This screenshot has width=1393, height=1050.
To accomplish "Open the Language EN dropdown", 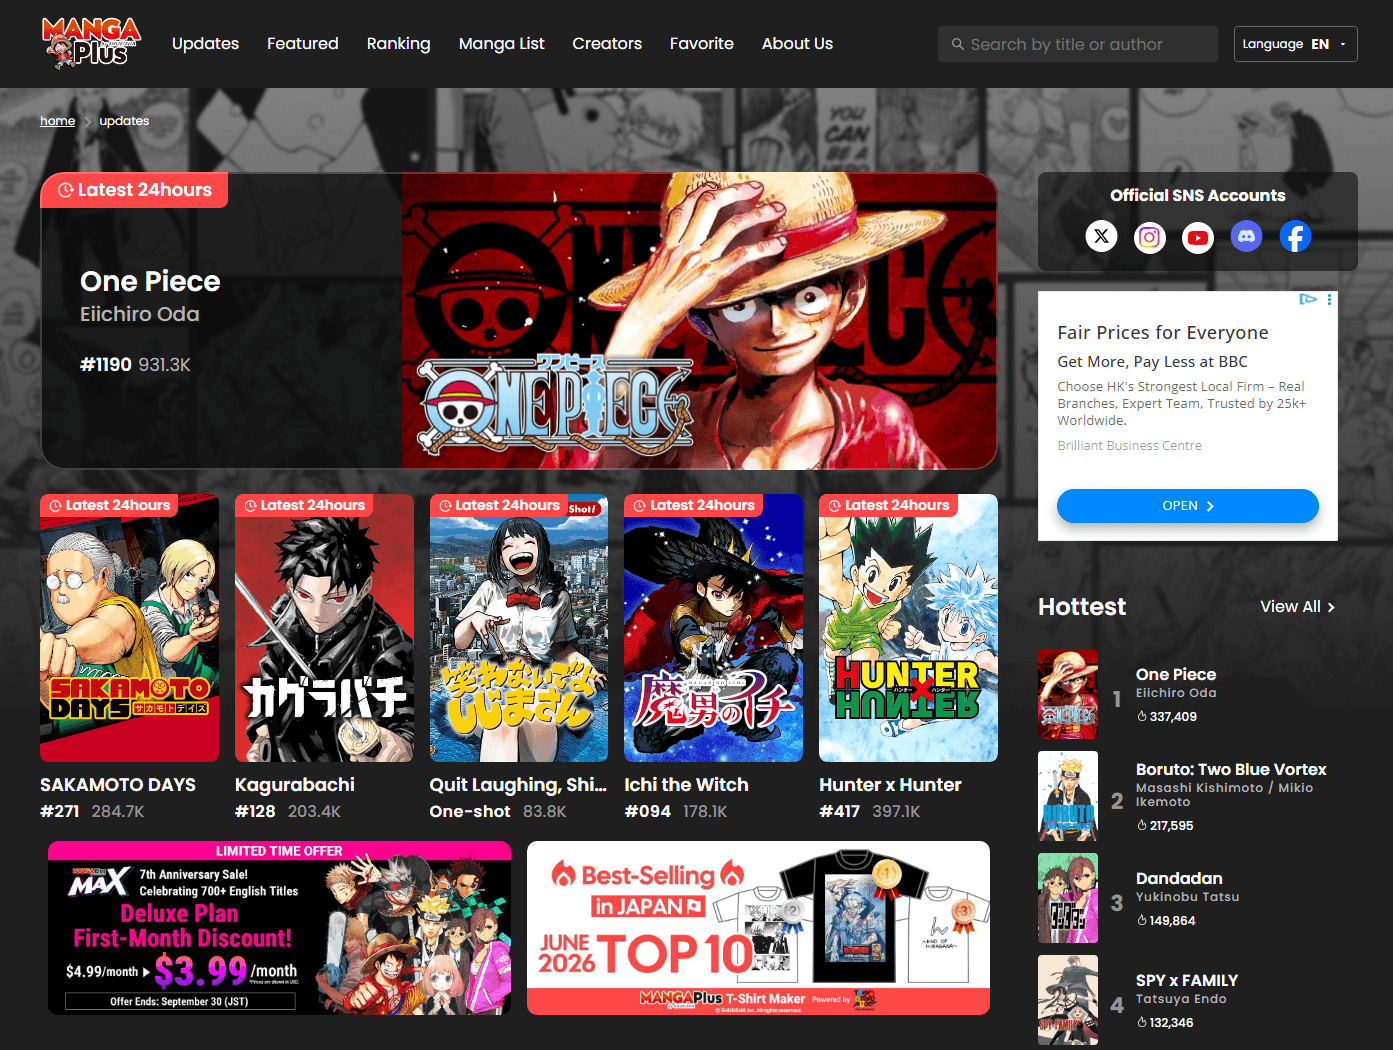I will (x=1295, y=44).
